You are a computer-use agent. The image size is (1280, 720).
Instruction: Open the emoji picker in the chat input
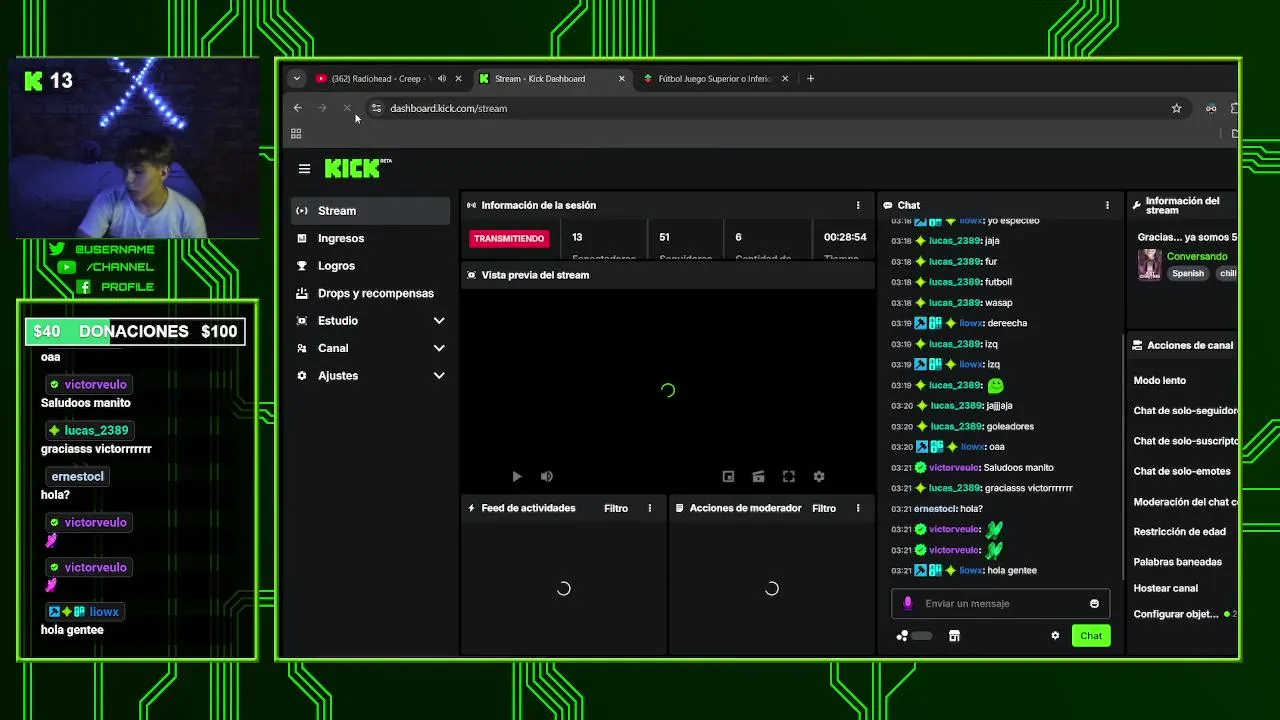click(1094, 604)
